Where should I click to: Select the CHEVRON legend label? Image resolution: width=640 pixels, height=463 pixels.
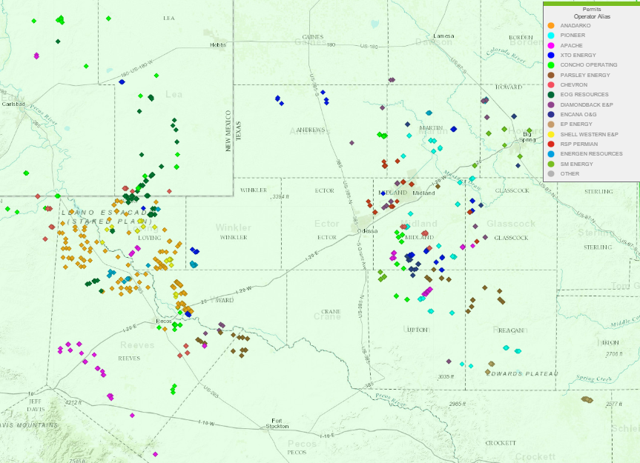tap(573, 85)
